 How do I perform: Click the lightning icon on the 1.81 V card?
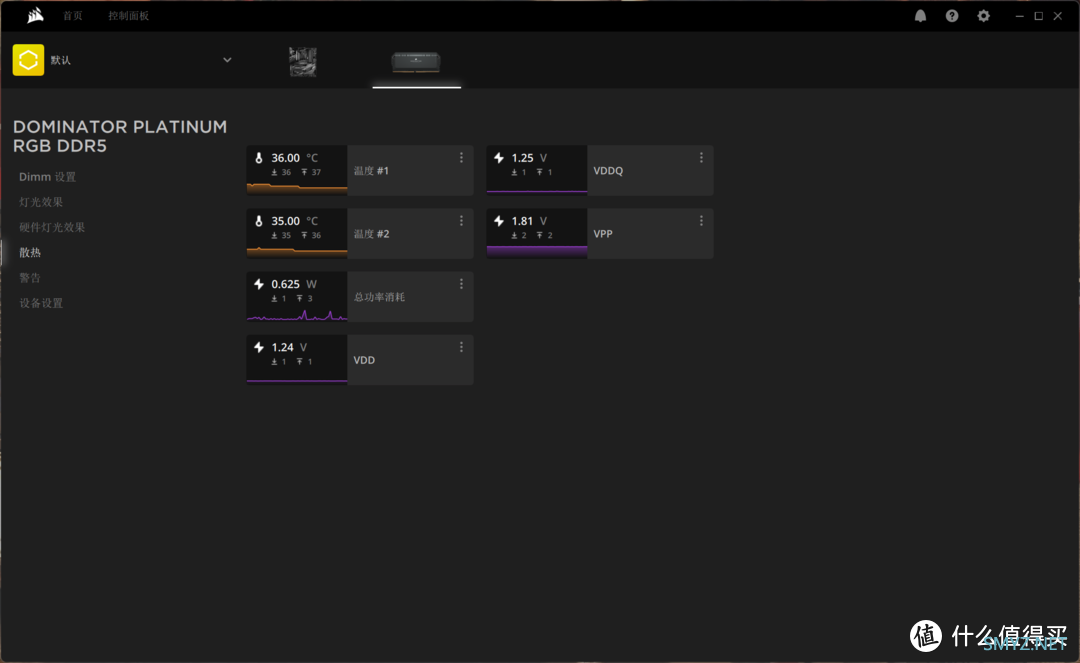tap(499, 221)
